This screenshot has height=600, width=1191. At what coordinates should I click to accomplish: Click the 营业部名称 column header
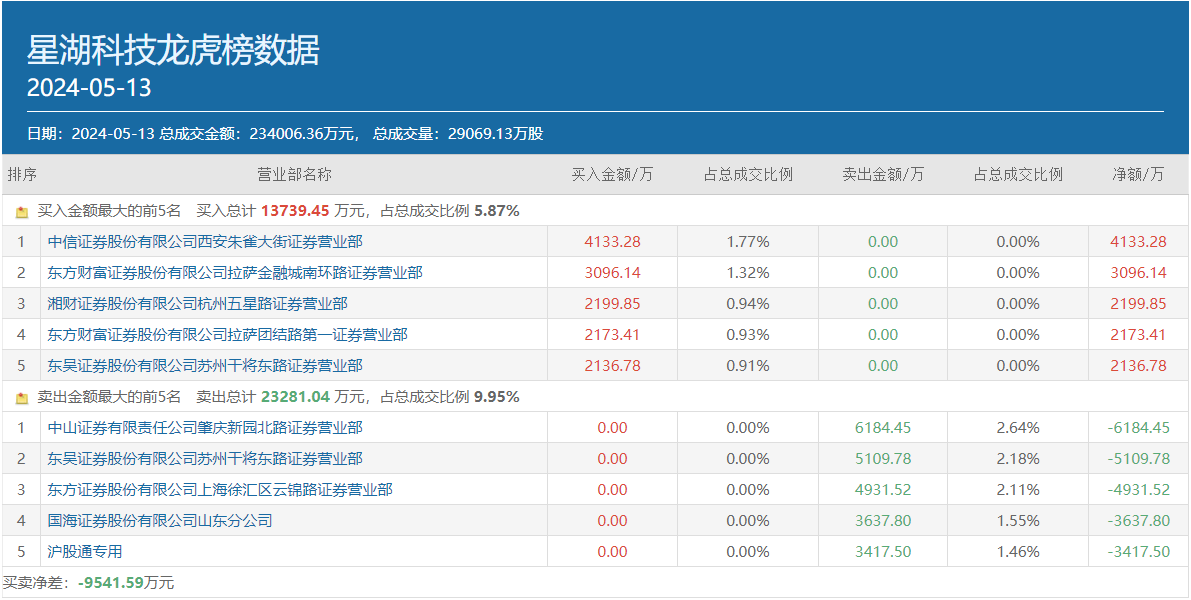(294, 175)
